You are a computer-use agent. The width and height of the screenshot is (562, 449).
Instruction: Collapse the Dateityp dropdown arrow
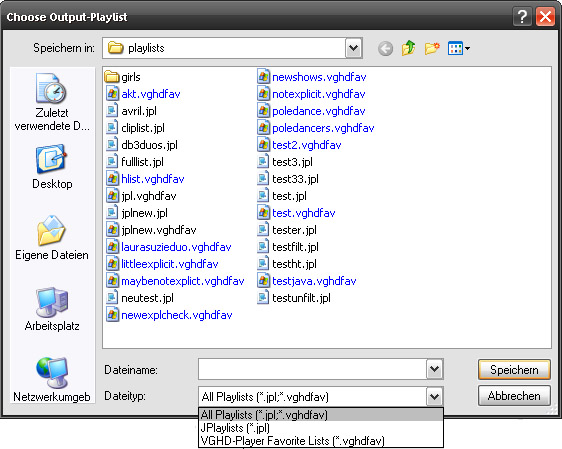(x=434, y=396)
